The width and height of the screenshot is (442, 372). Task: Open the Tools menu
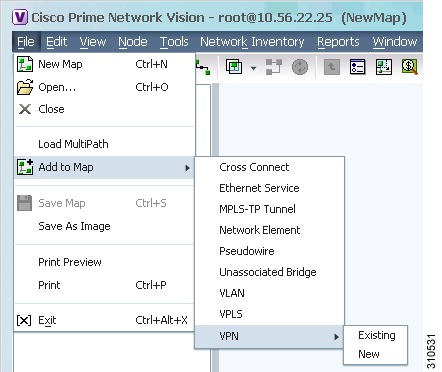pos(174,42)
